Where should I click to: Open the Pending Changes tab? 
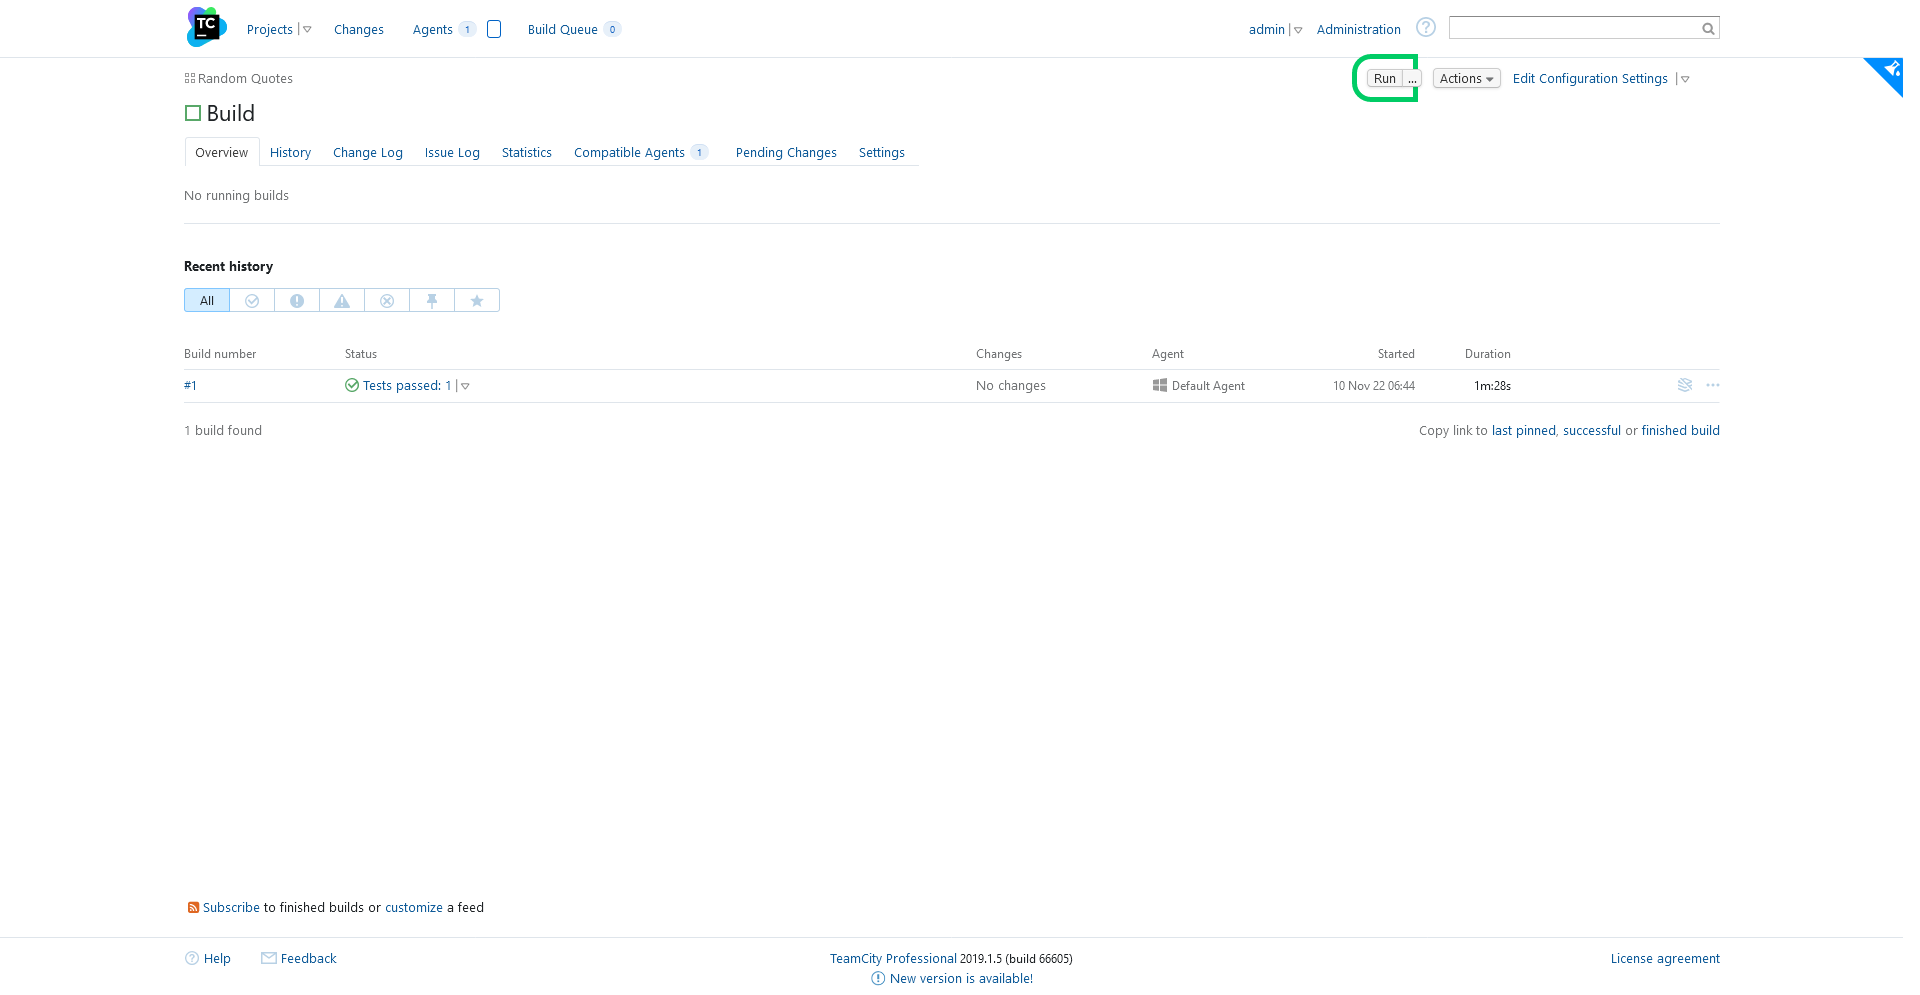point(786,152)
